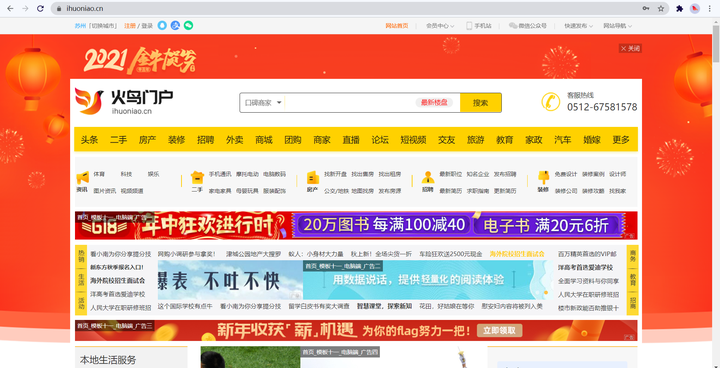The image size is (720, 368).
Task: Open the 手机通讯 link
Action: pos(220,174)
